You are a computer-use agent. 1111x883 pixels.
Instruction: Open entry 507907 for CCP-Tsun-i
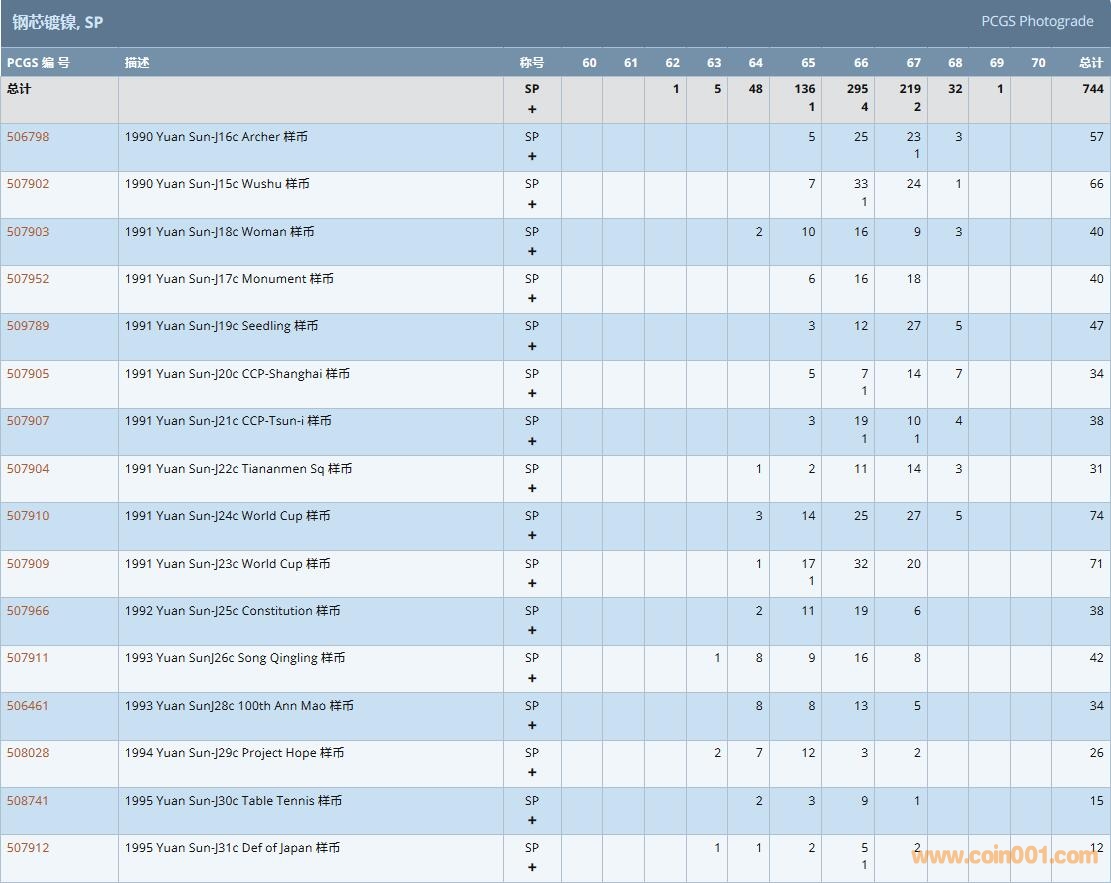28,421
